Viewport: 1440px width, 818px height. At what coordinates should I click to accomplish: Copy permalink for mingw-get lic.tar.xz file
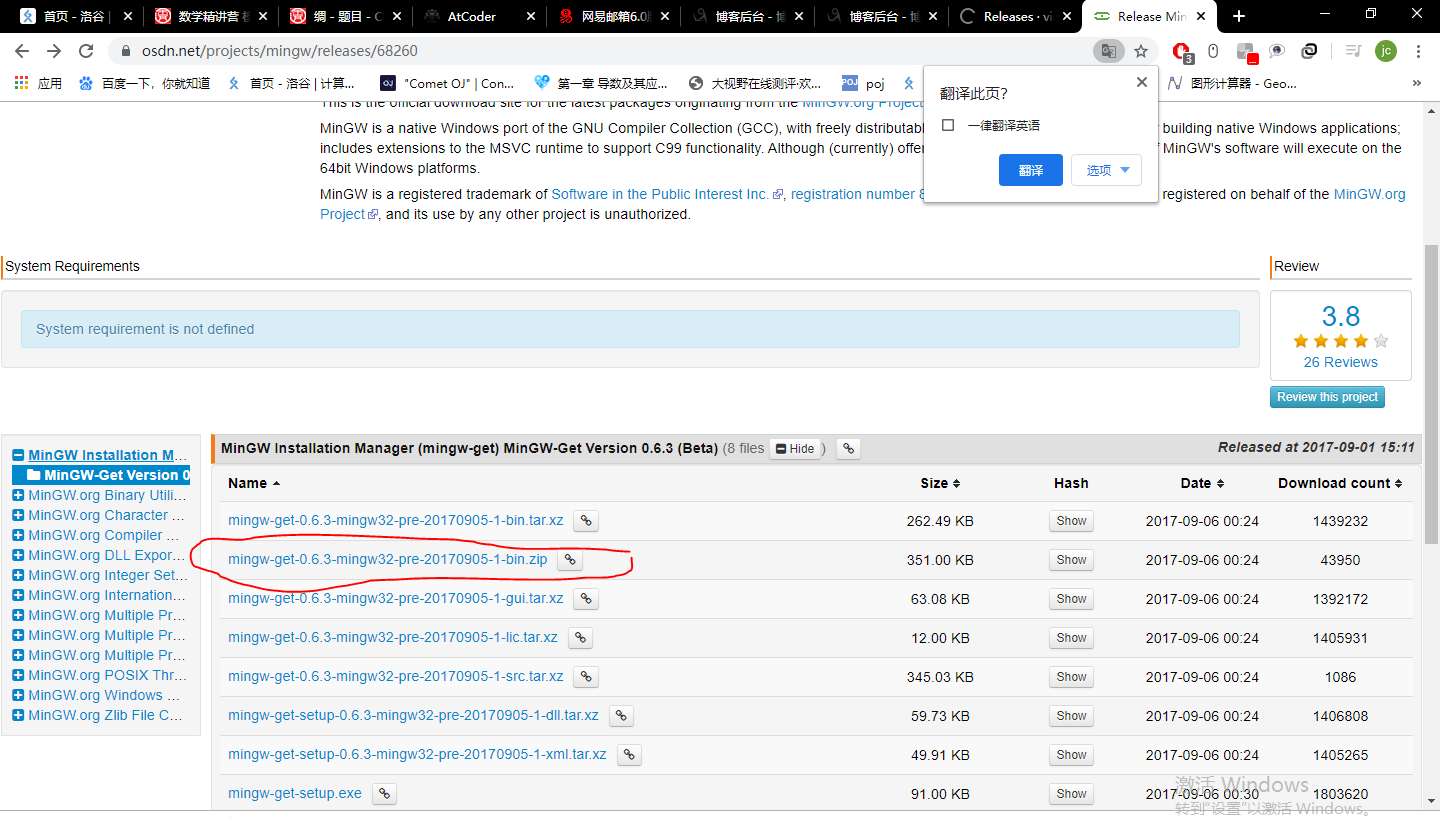(580, 638)
